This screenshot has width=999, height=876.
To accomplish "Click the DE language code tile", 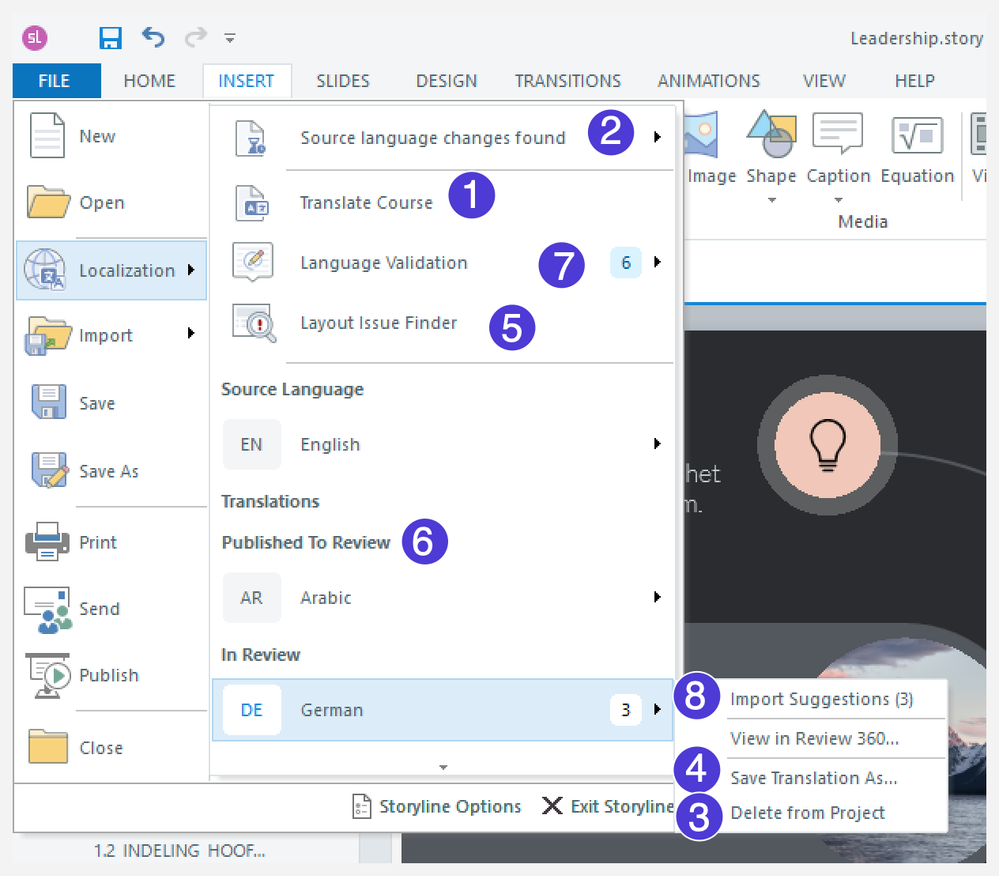I will [x=252, y=710].
